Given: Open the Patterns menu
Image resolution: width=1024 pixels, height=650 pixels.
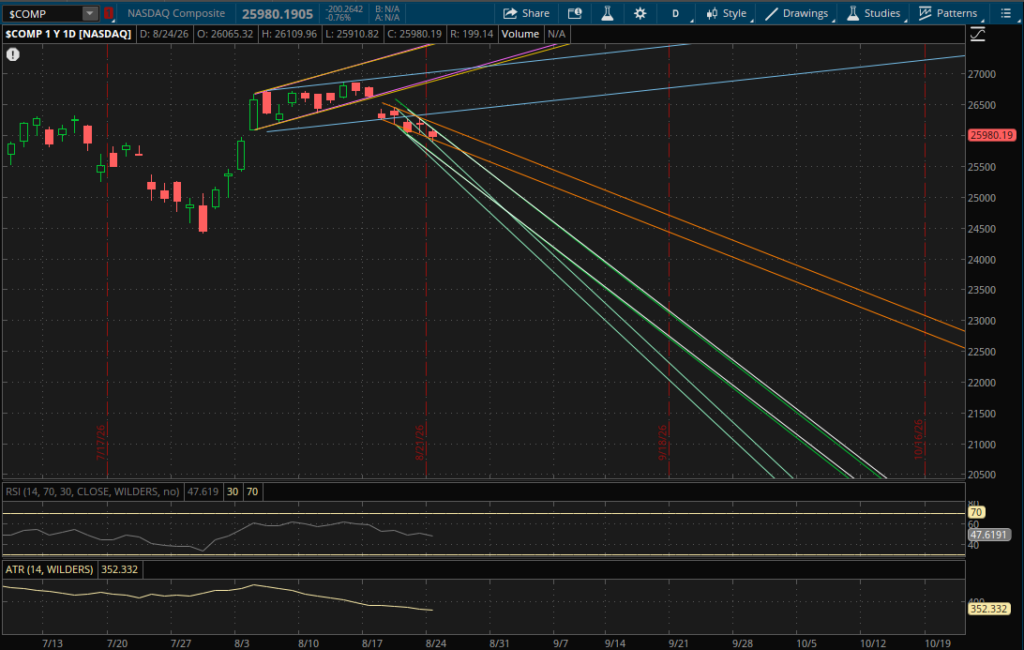Looking at the screenshot, I should coord(948,13).
